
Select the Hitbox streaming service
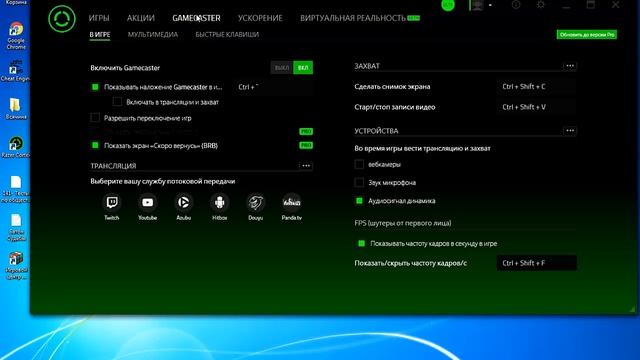pos(220,202)
